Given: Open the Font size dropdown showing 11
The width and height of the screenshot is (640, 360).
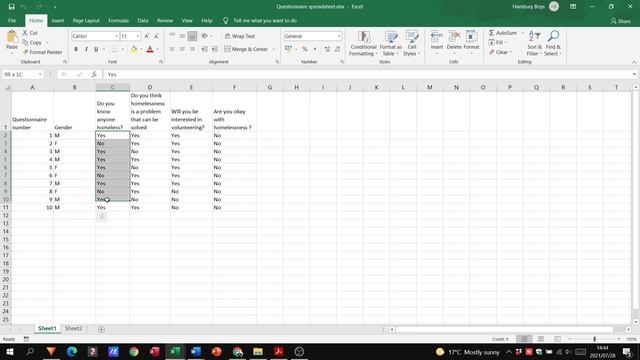Looking at the screenshot, I should click(x=138, y=36).
